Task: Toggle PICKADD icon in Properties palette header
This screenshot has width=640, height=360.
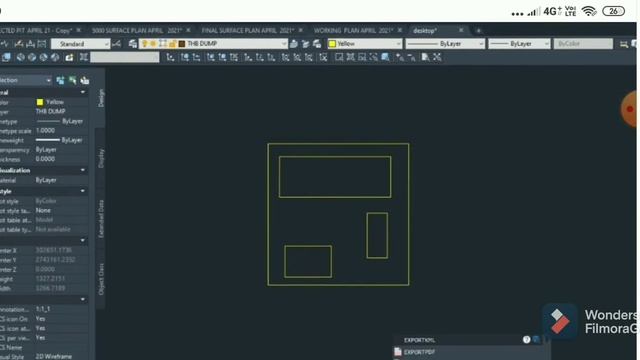Action: click(60, 80)
